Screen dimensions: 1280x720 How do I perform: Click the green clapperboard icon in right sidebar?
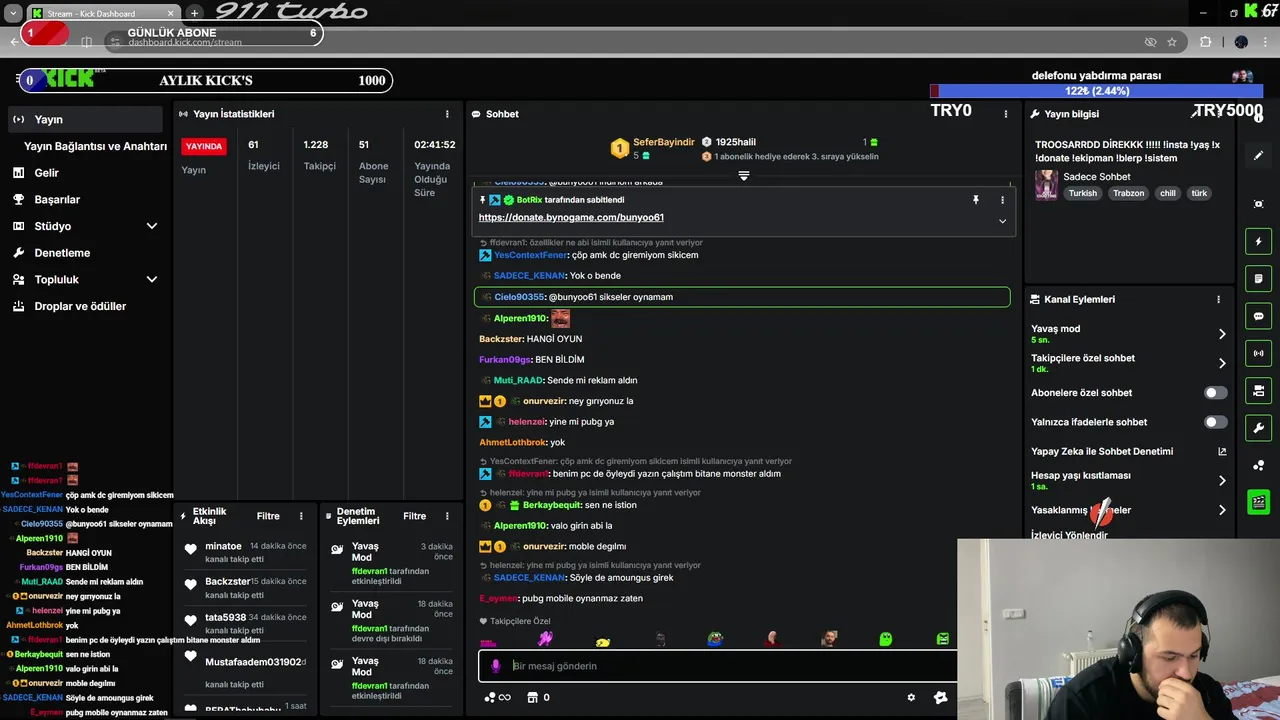tap(1258, 502)
